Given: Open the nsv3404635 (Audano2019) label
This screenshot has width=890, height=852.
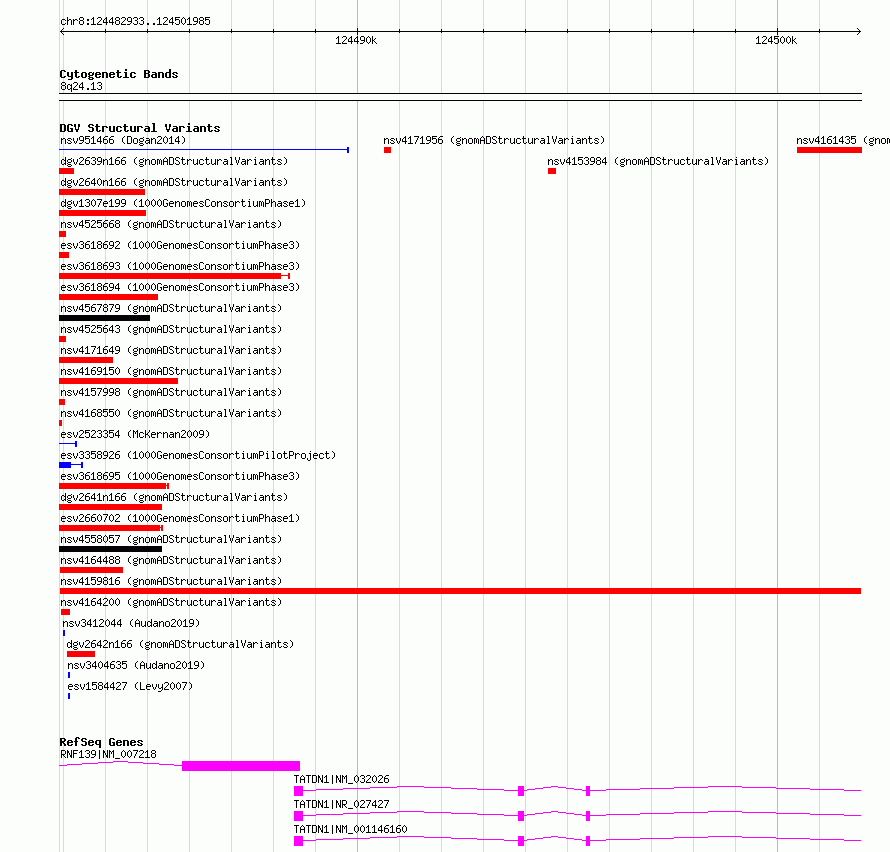Looking at the screenshot, I should point(136,665).
